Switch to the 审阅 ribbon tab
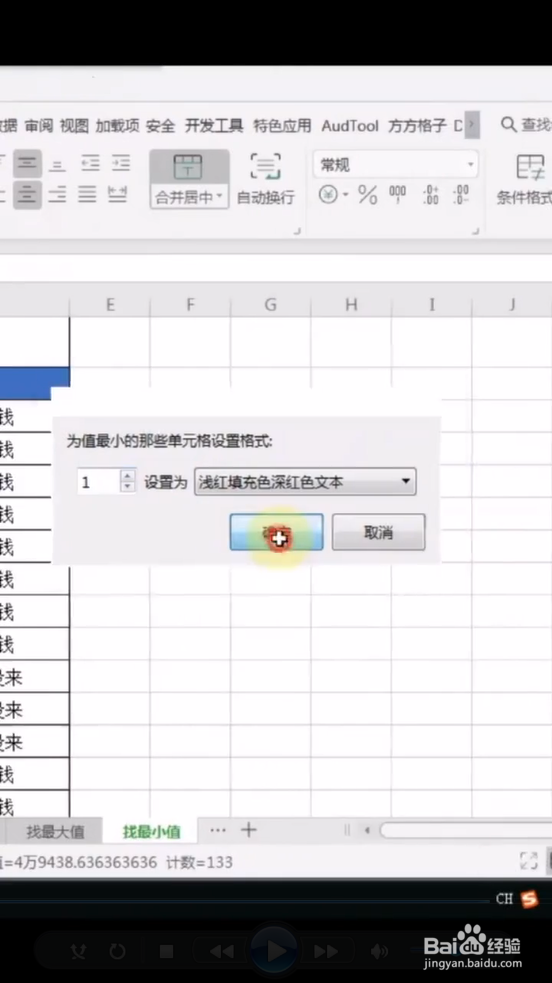Viewport: 552px width, 983px height. [39, 126]
